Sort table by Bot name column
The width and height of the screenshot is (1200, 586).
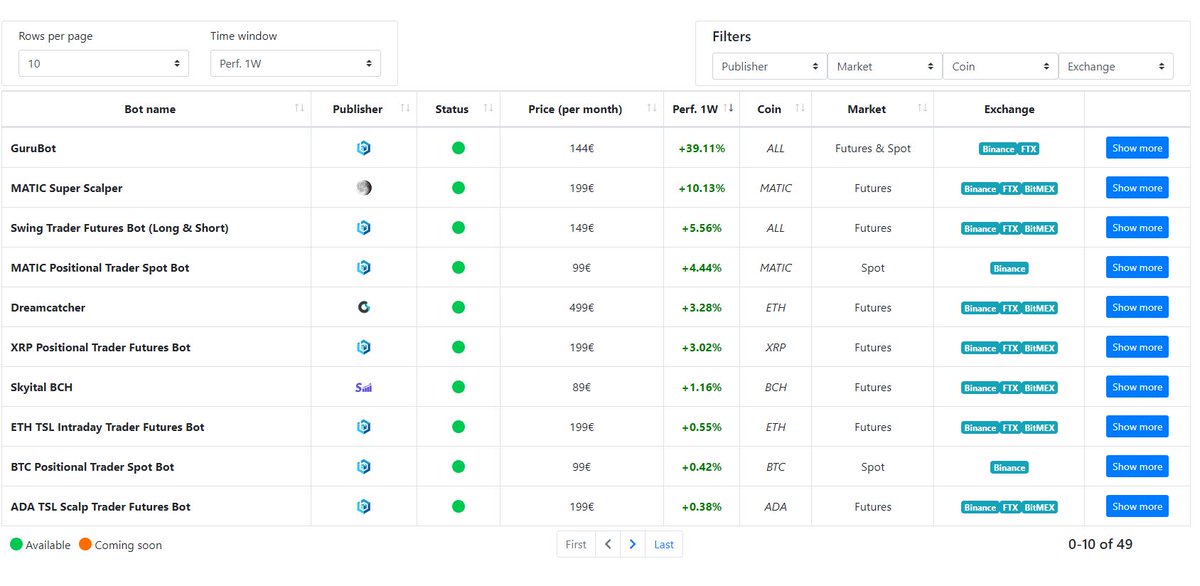(299, 108)
